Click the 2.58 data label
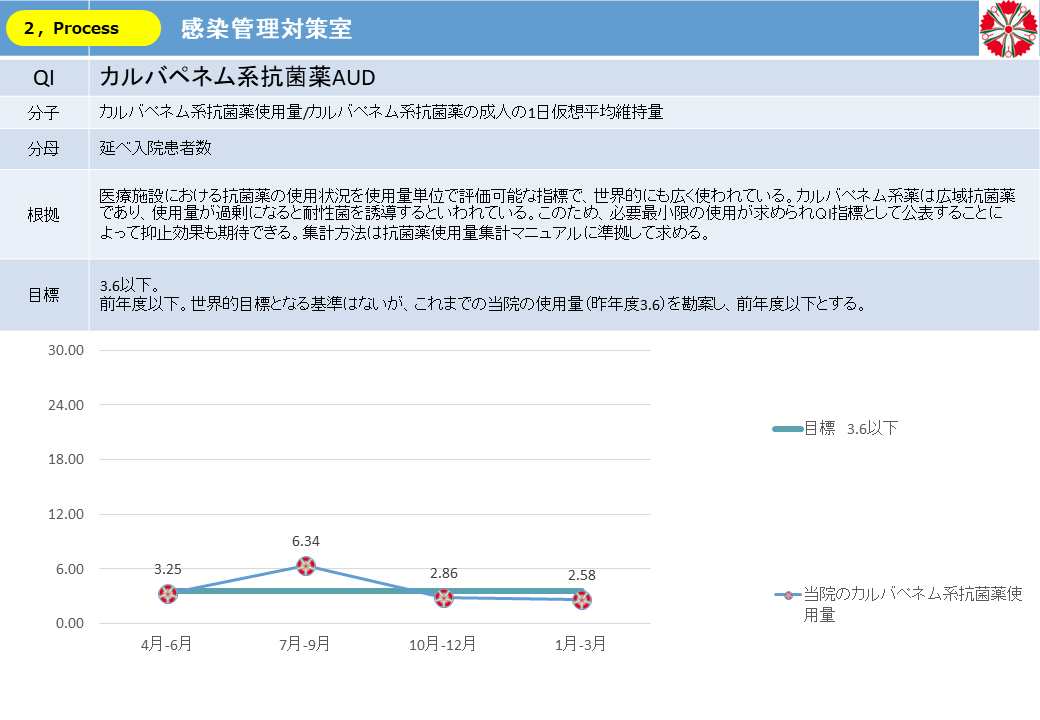This screenshot has height=720, width=1040. (582, 575)
